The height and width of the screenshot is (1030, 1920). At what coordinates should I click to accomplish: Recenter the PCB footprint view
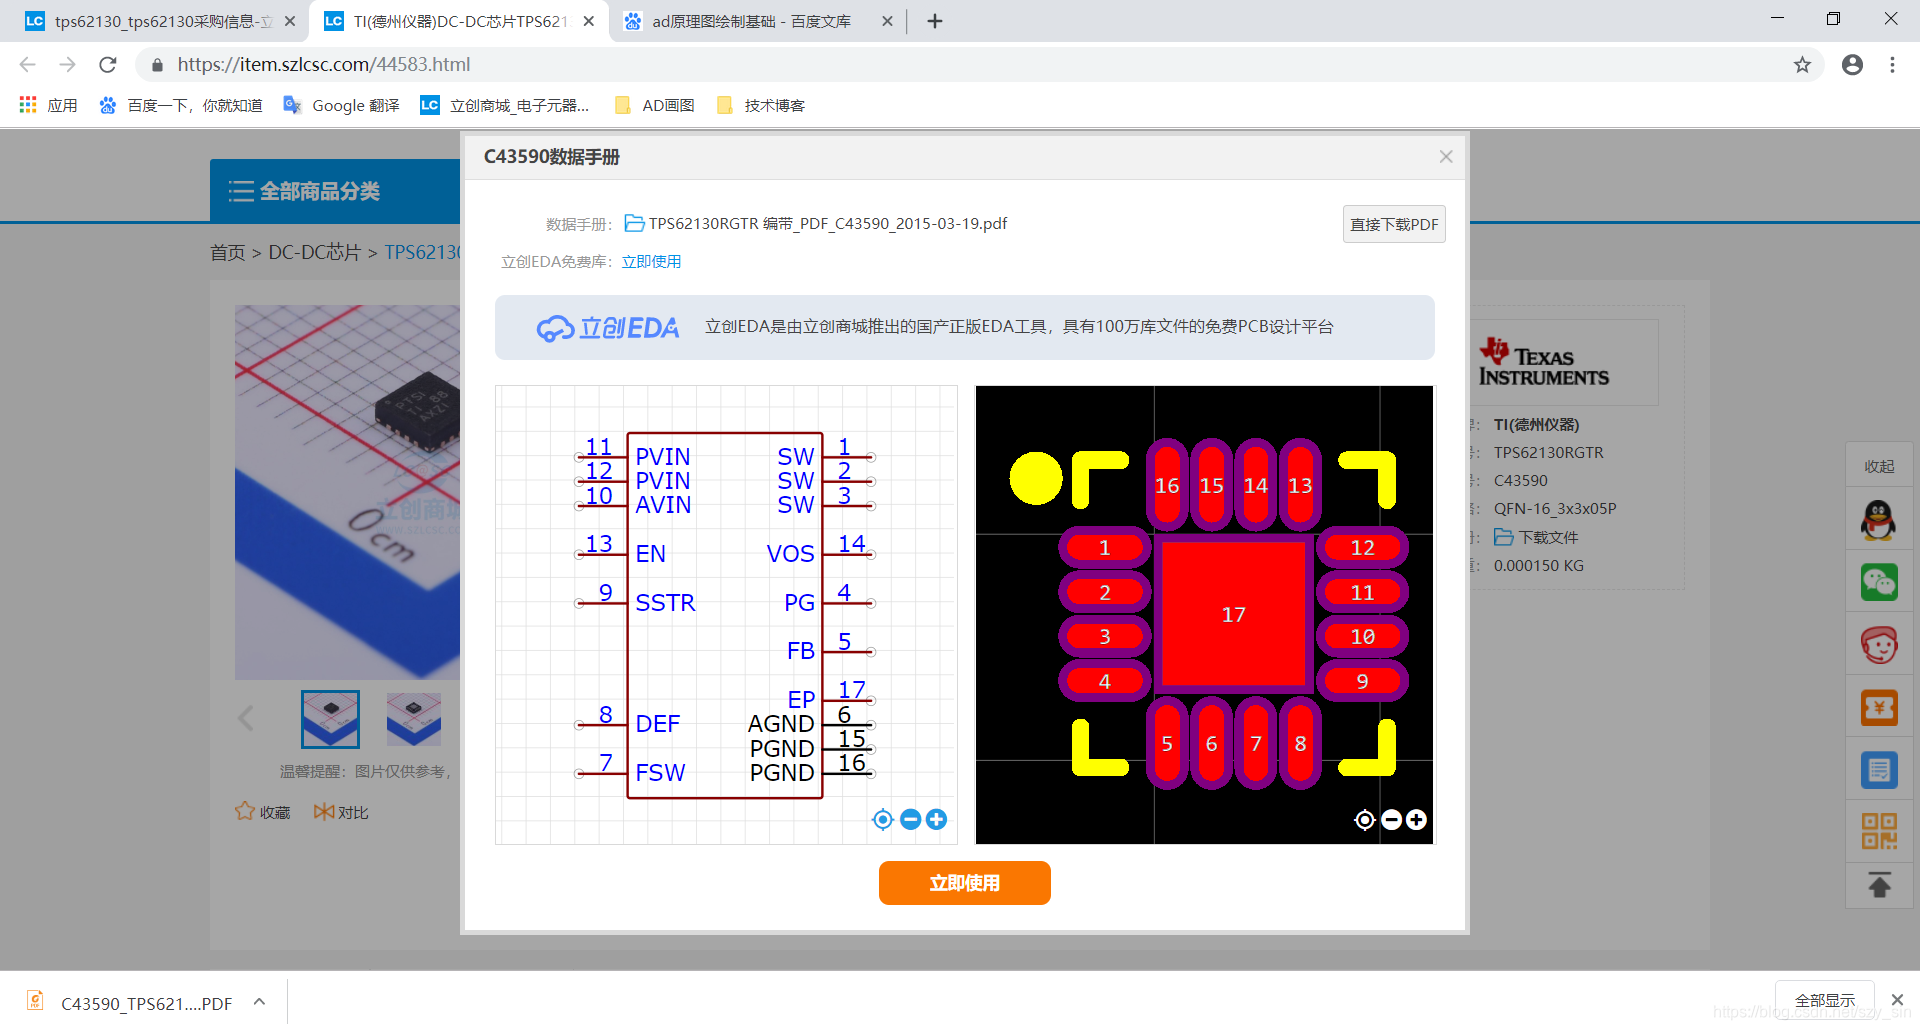pos(1365,820)
